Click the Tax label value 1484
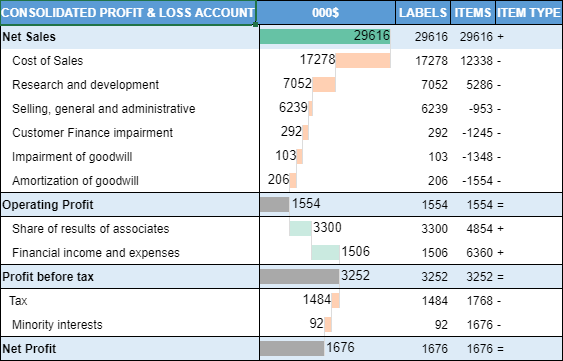 434,301
